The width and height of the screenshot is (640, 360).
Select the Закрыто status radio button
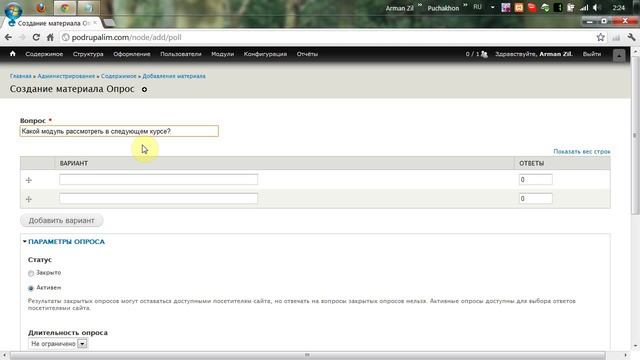[31, 273]
